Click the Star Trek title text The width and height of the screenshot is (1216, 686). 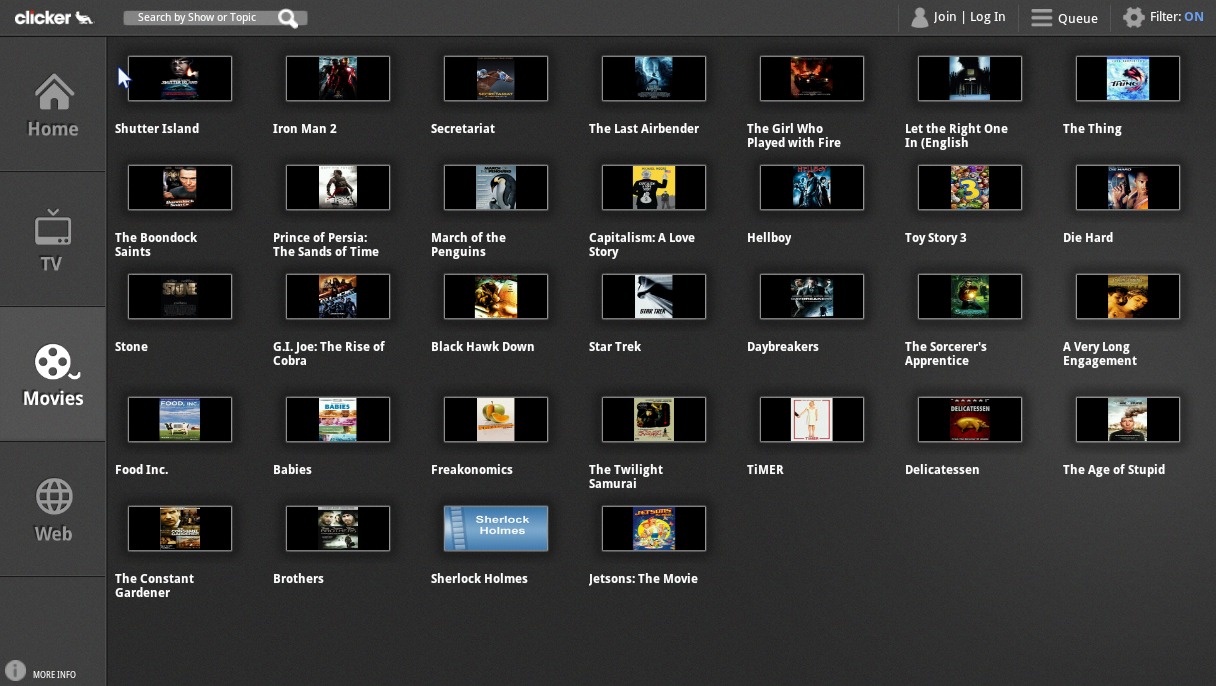coord(615,346)
